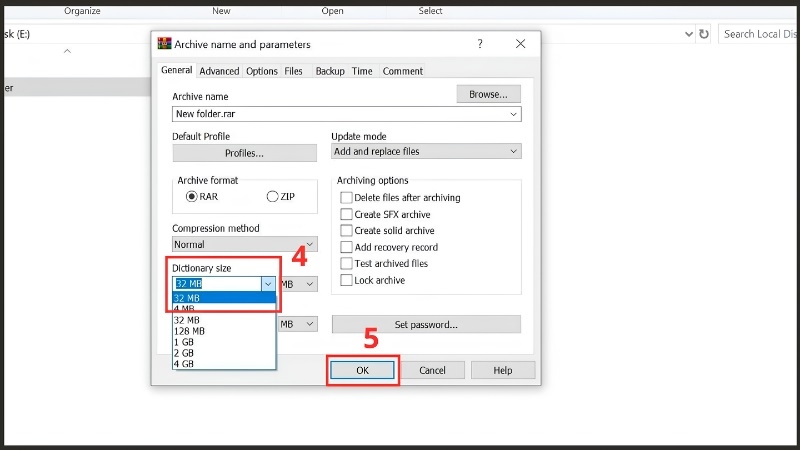Click the Search Local Disk box
This screenshot has height=450, width=800.
759,34
